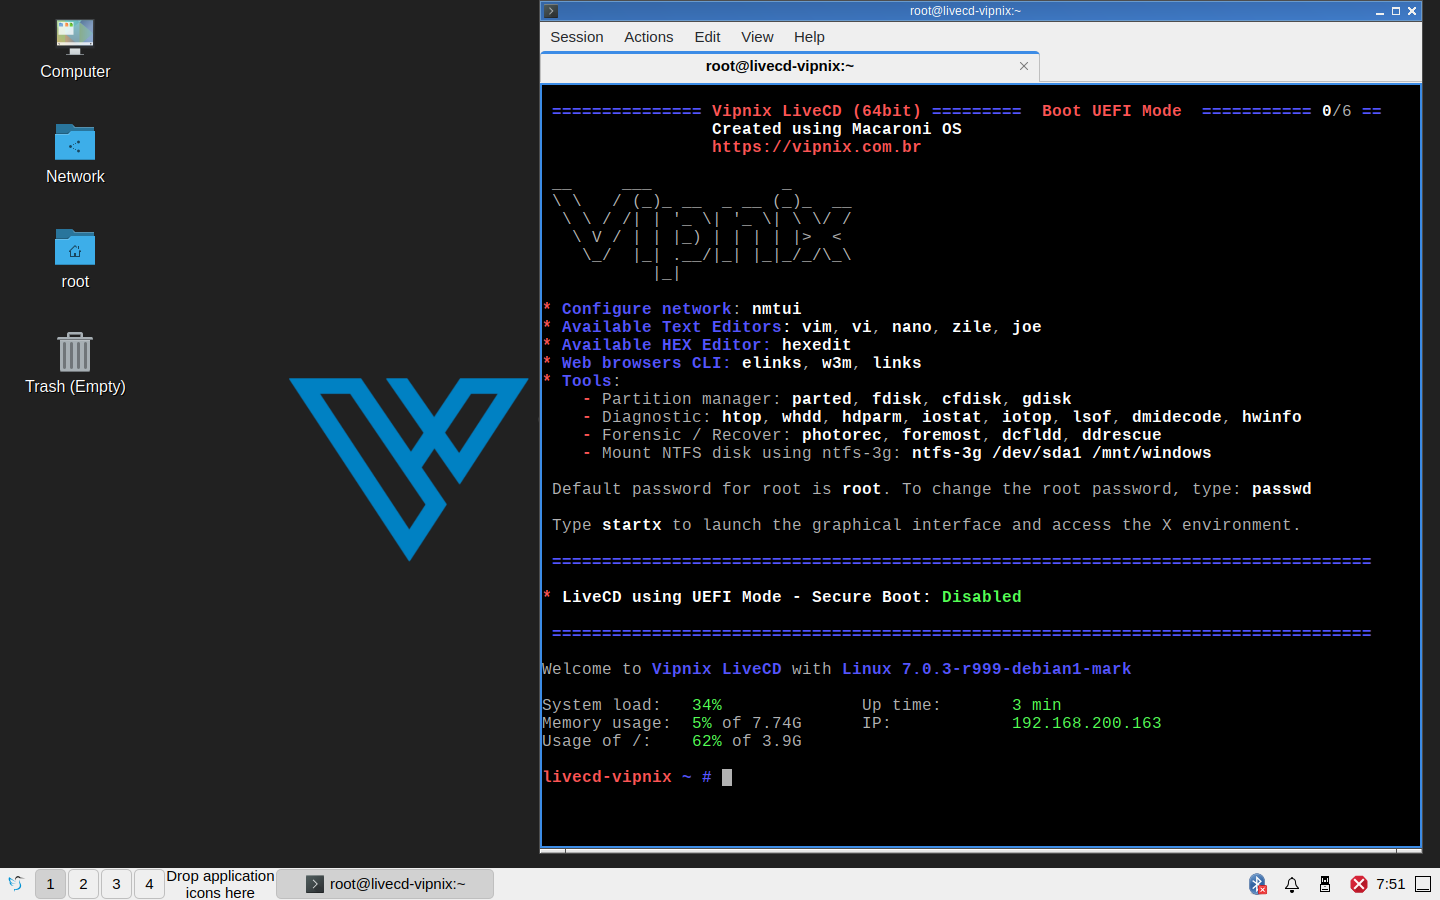
Task: Click the Bluetooth tray icon
Action: coord(1258,884)
